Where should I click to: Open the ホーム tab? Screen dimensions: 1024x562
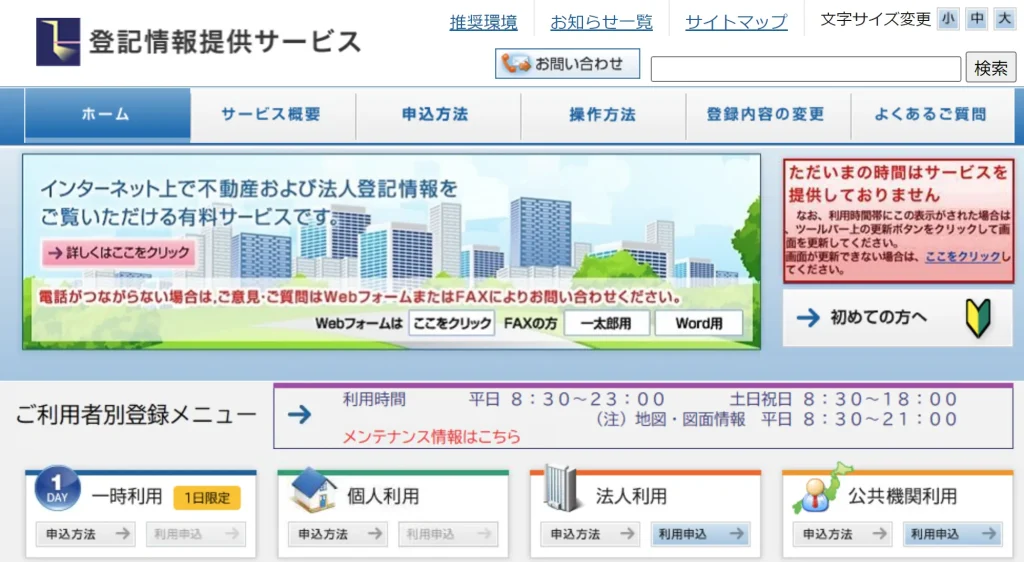107,115
